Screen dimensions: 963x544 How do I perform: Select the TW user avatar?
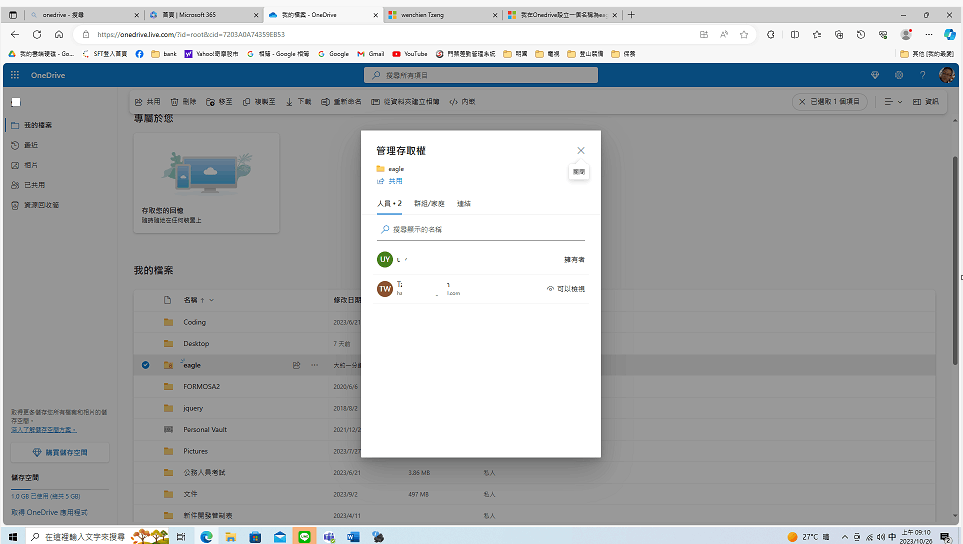(x=384, y=289)
